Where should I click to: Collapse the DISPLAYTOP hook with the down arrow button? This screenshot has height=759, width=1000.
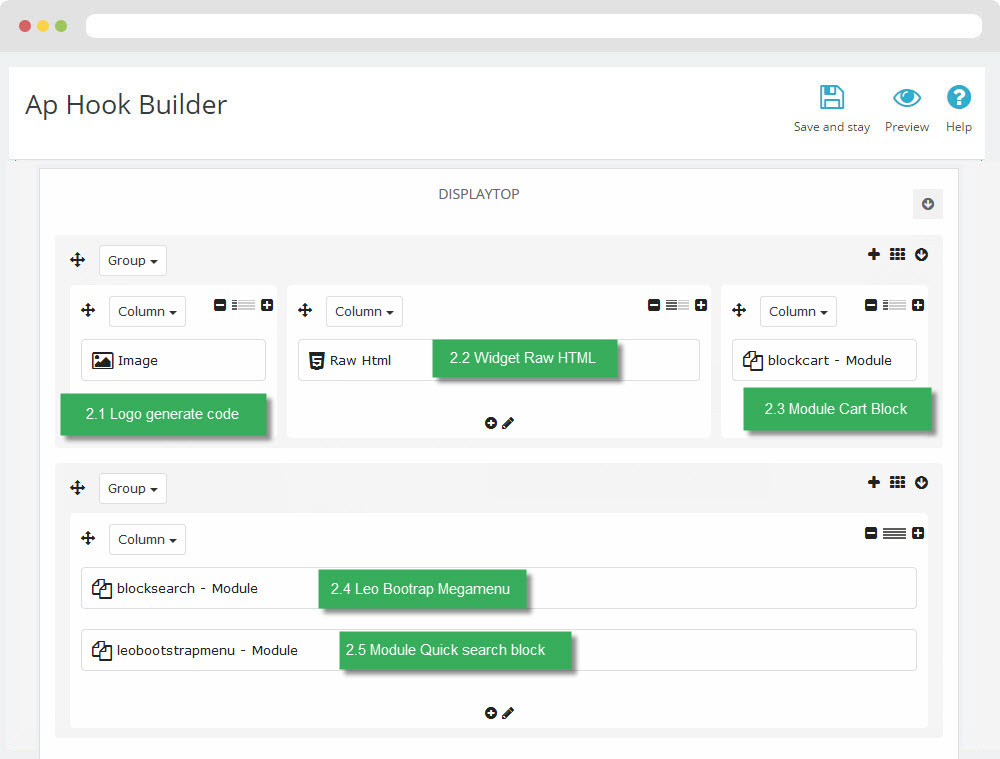pos(928,204)
